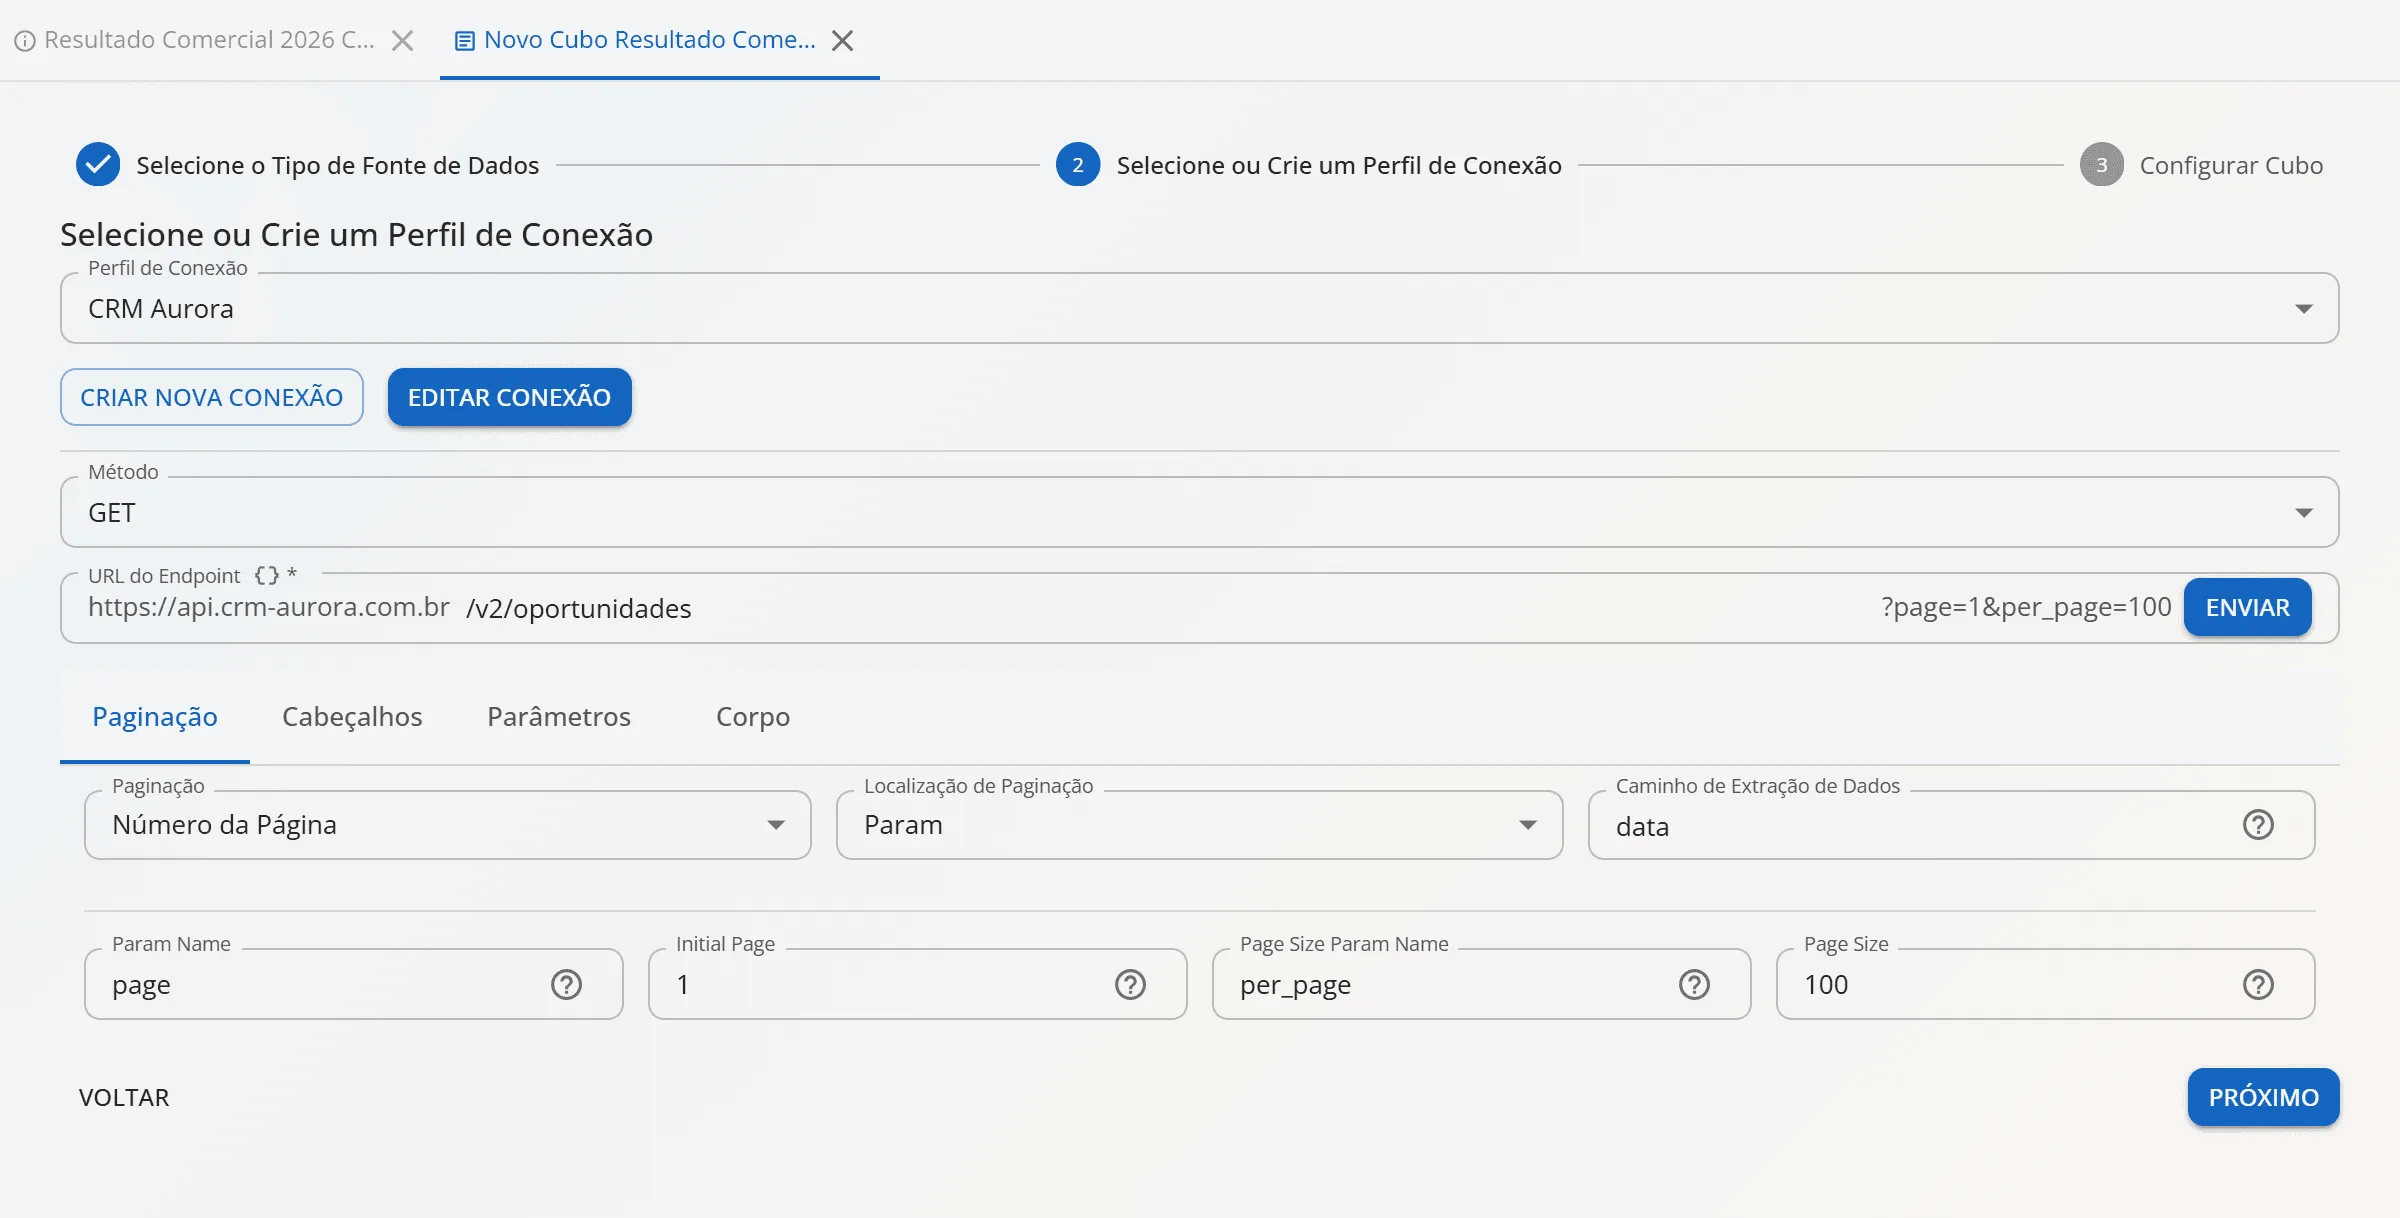
Task: Click the VOLTAR button
Action: tap(124, 1097)
